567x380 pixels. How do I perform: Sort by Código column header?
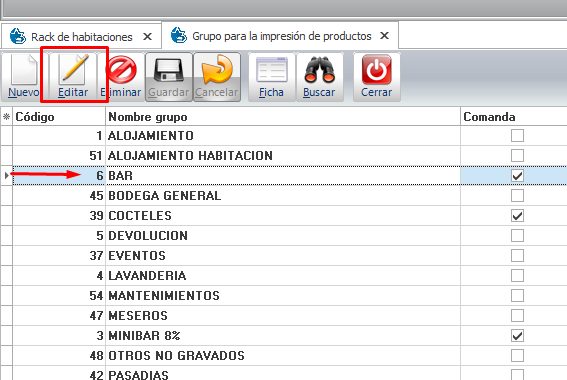pyautogui.click(x=59, y=117)
